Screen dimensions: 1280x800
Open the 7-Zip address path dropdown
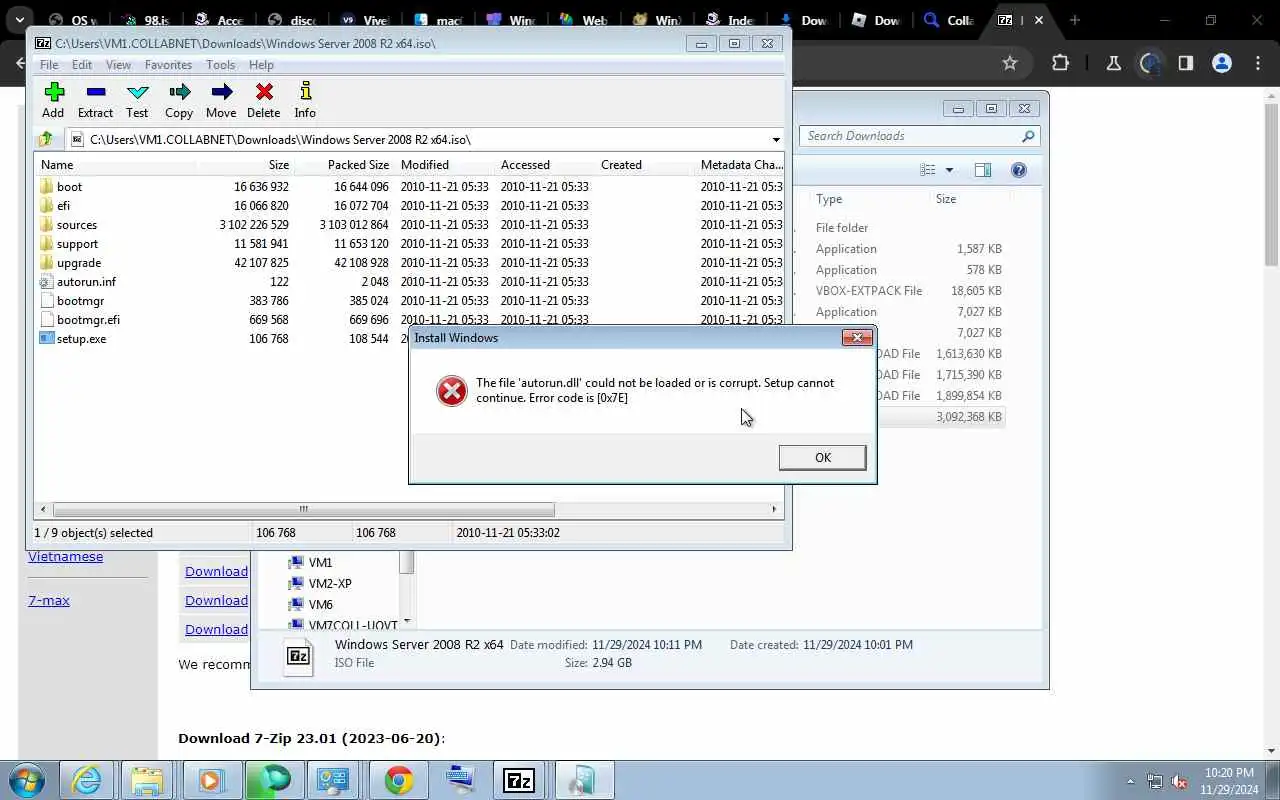click(x=775, y=140)
